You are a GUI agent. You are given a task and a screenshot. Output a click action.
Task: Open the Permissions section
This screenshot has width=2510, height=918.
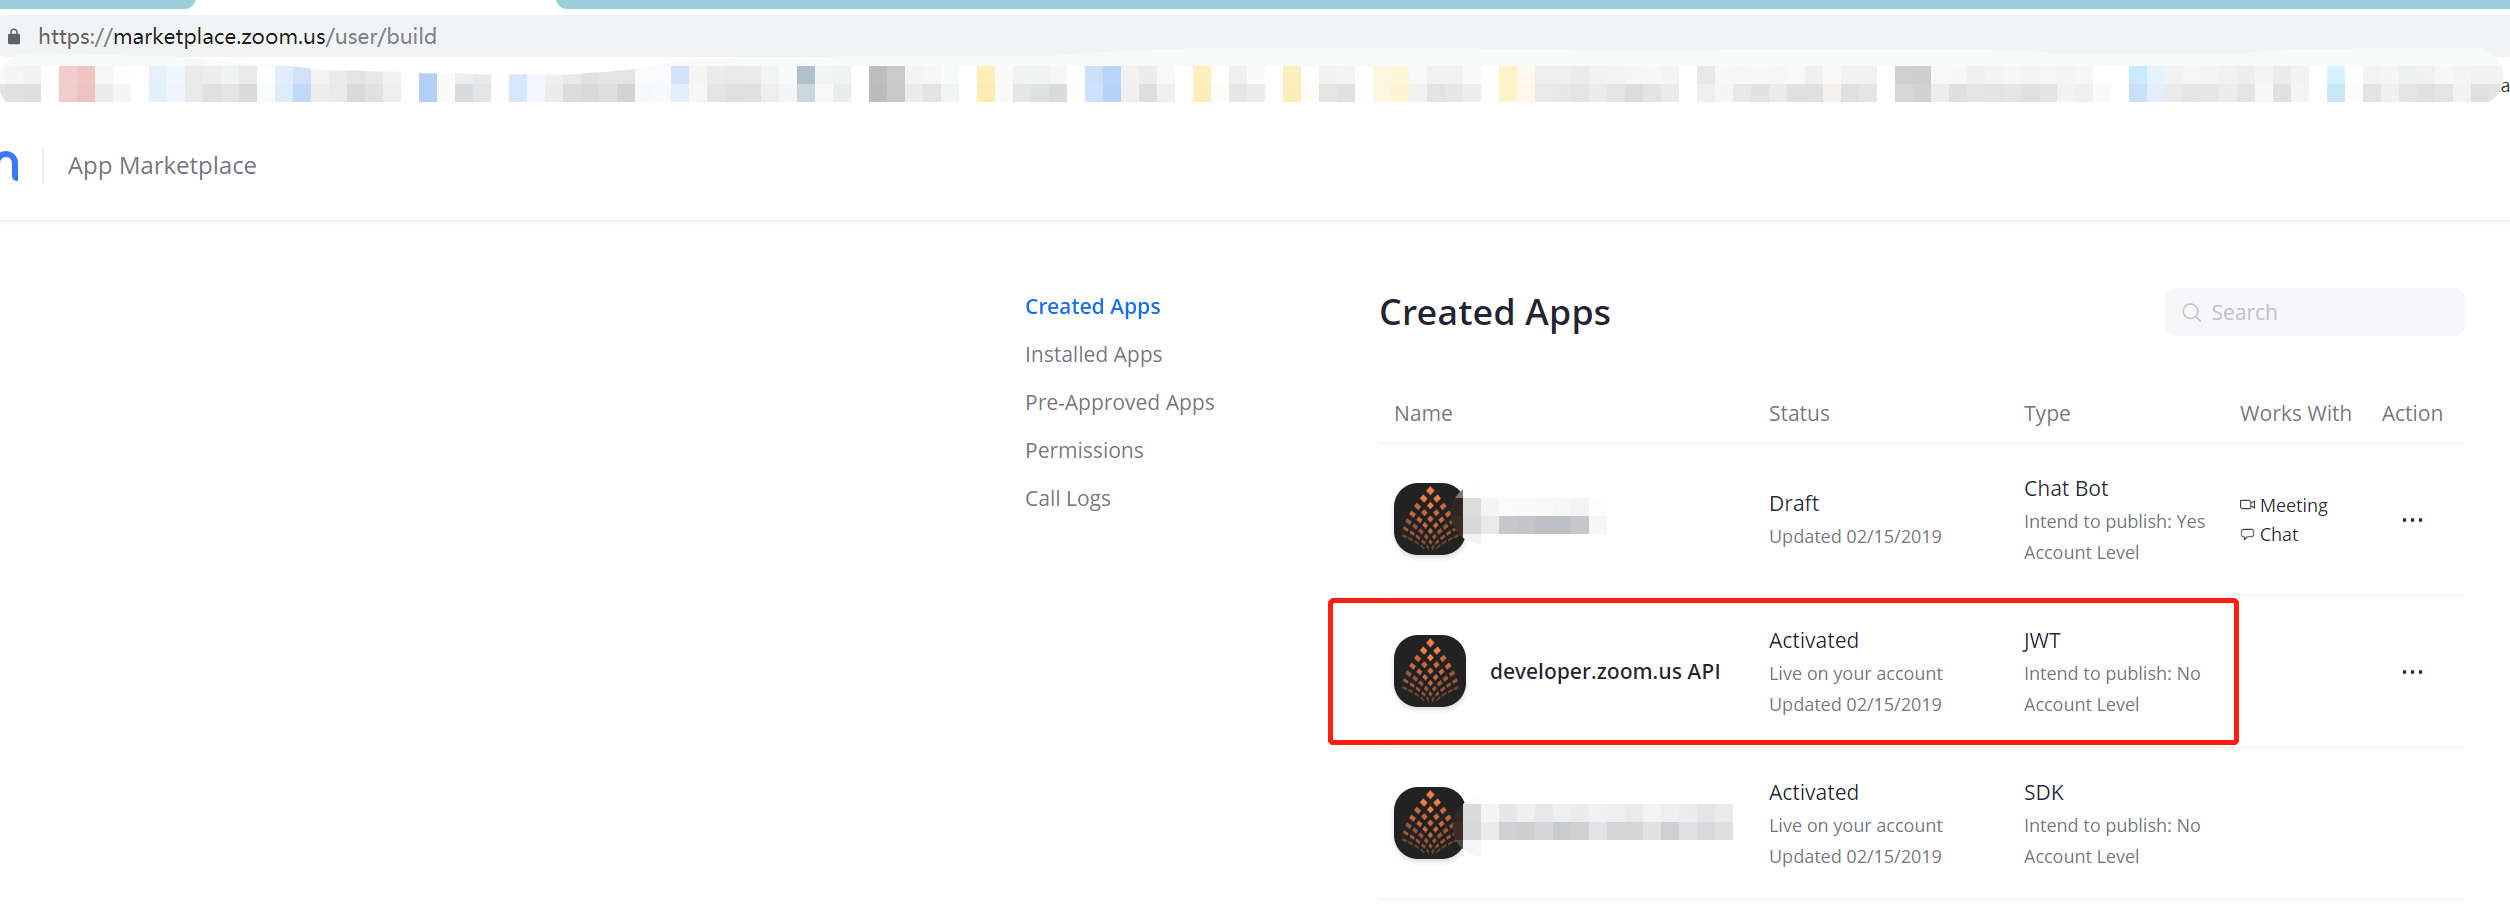(x=1084, y=450)
